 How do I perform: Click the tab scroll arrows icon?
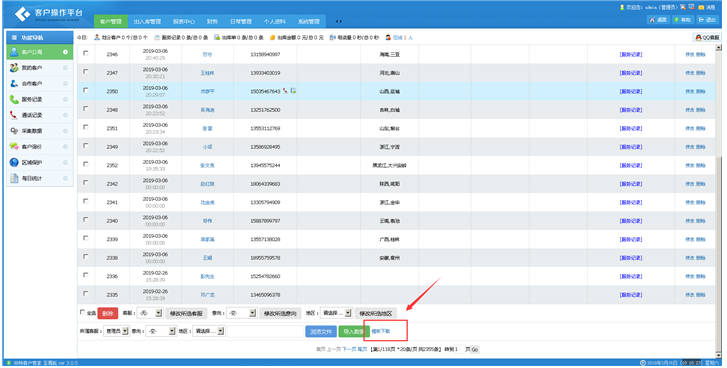339,21
